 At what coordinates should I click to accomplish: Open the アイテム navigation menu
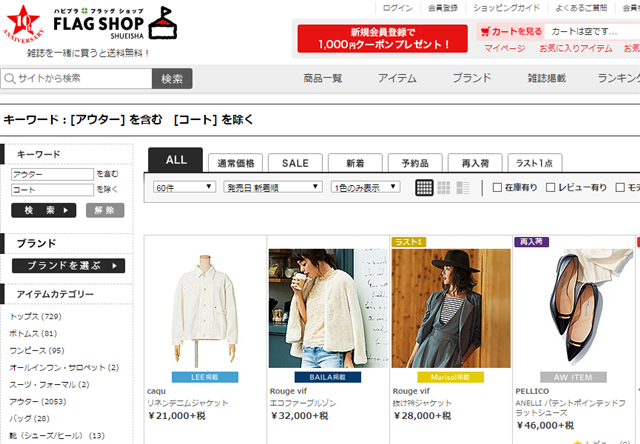399,78
